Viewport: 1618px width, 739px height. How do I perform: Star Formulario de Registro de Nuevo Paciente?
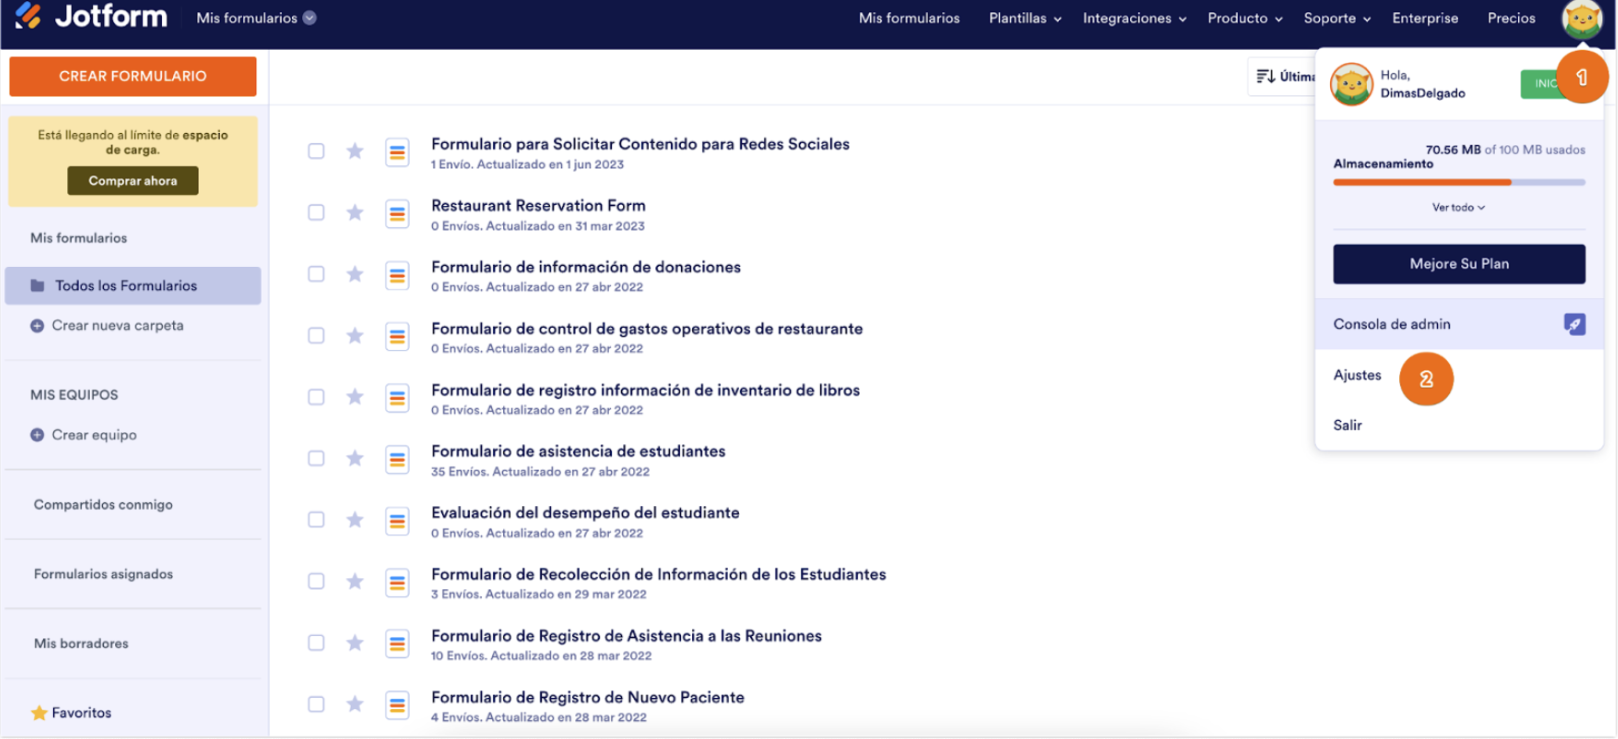[355, 705]
